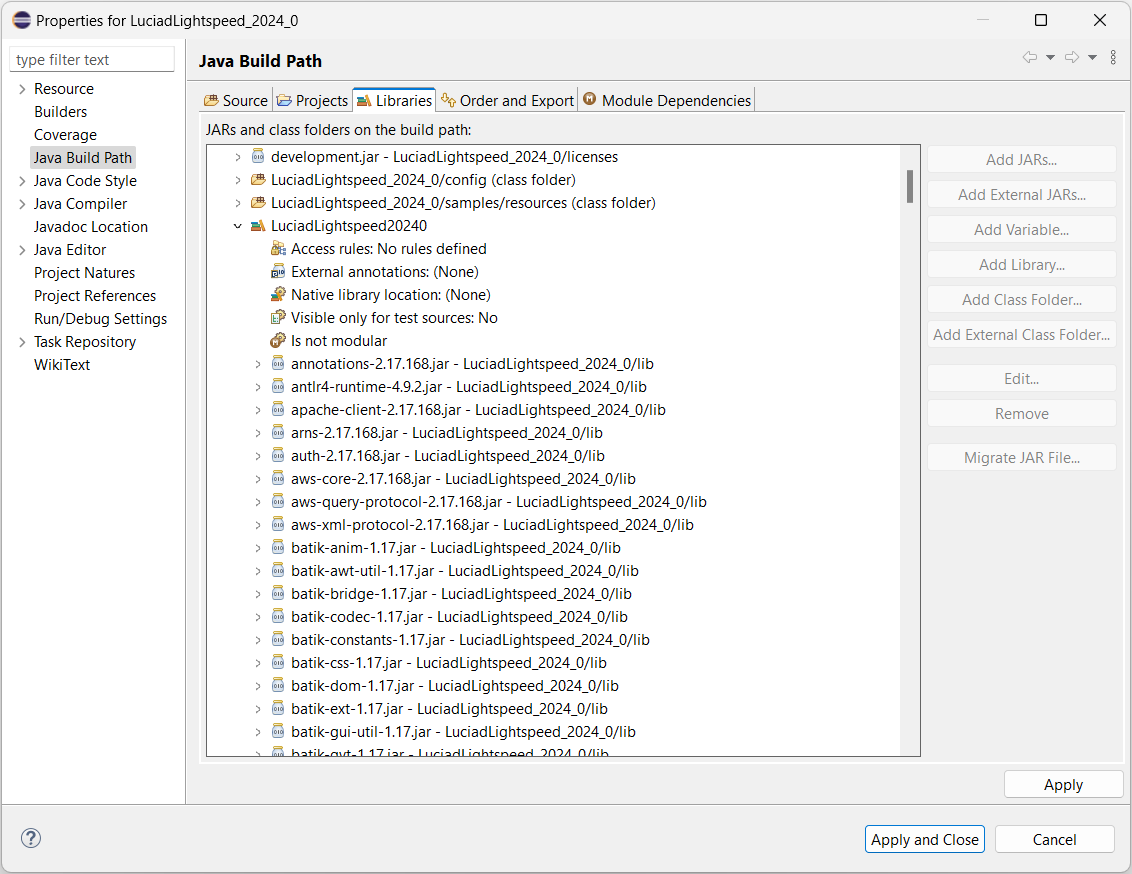Click the development.jar file icon
Image resolution: width=1132 pixels, height=874 pixels.
(x=258, y=157)
